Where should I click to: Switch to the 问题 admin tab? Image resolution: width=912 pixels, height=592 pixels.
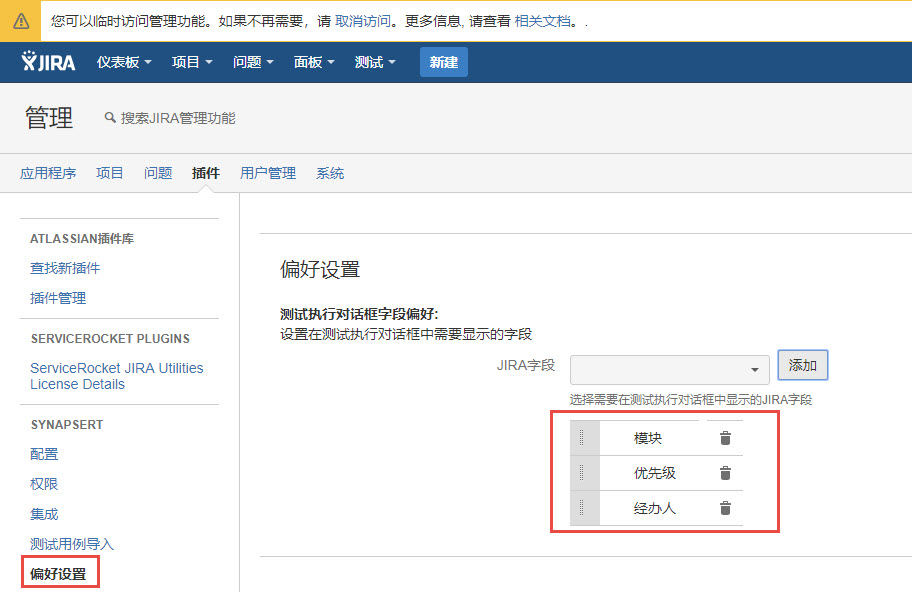click(x=158, y=173)
